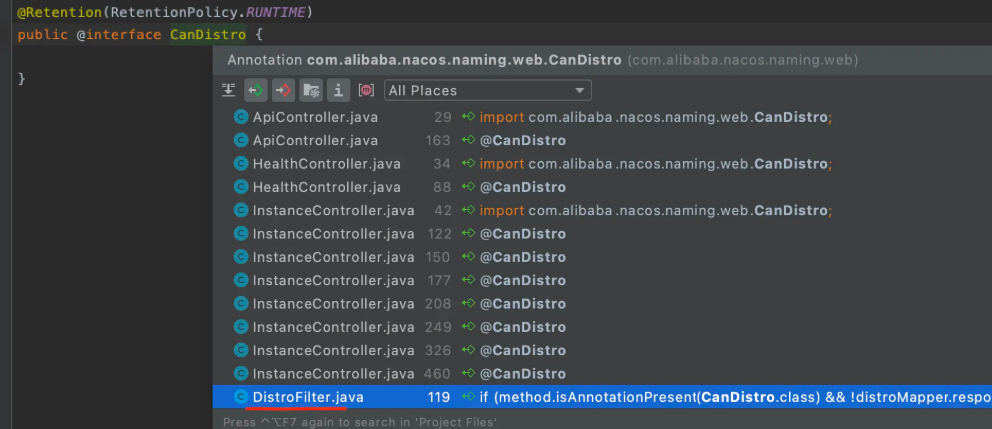Toggle the show read access filter
Viewport: 992px width, 429px height.
(x=256, y=91)
